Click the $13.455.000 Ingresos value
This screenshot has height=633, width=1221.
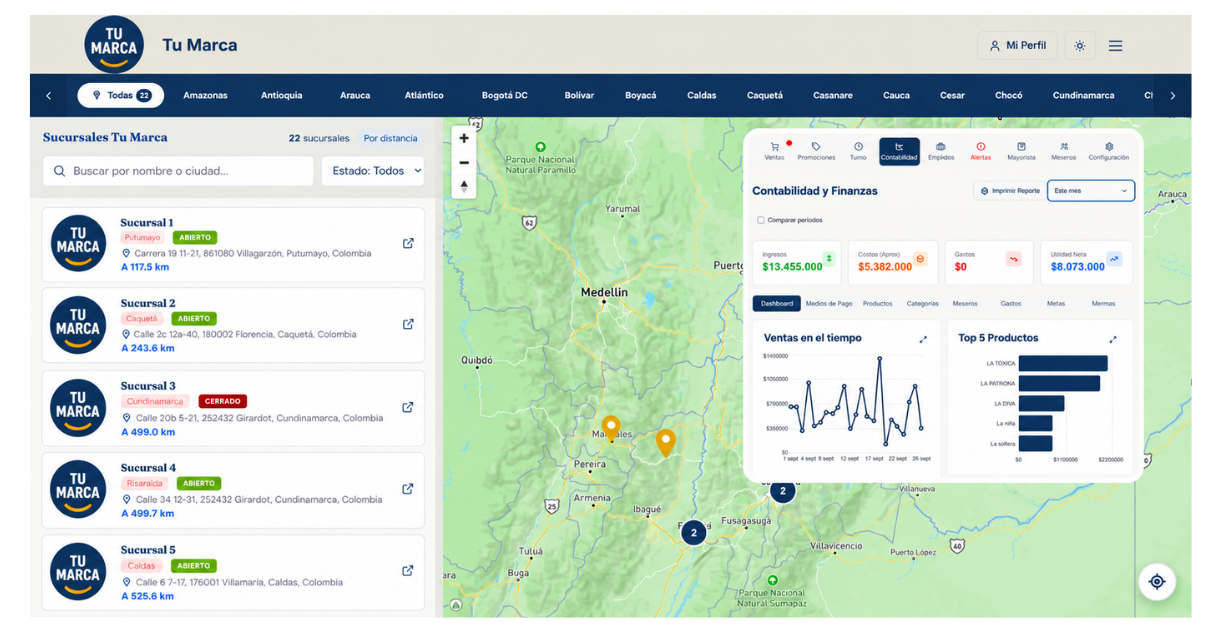pyautogui.click(x=792, y=267)
